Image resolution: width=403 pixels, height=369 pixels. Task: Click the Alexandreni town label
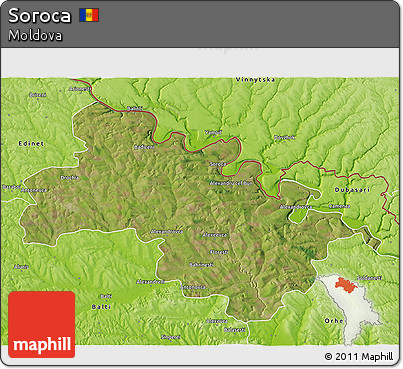151,282
